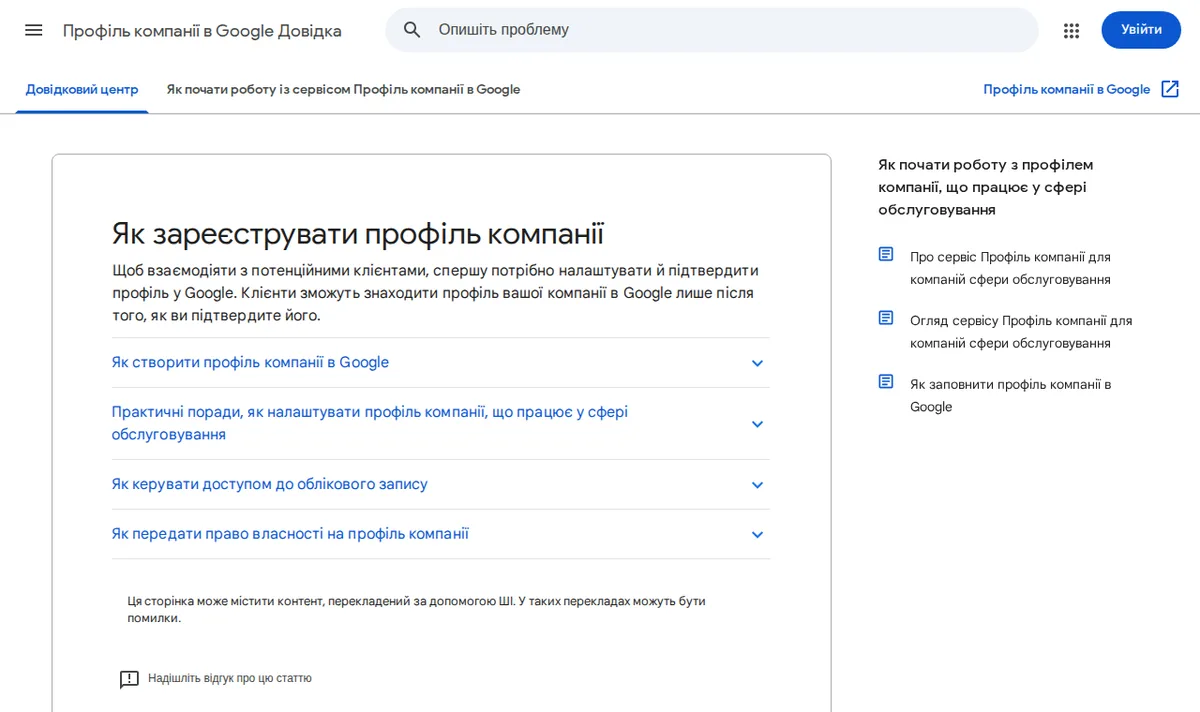
Task: Click the Опишіть проблему search field
Action: (712, 30)
